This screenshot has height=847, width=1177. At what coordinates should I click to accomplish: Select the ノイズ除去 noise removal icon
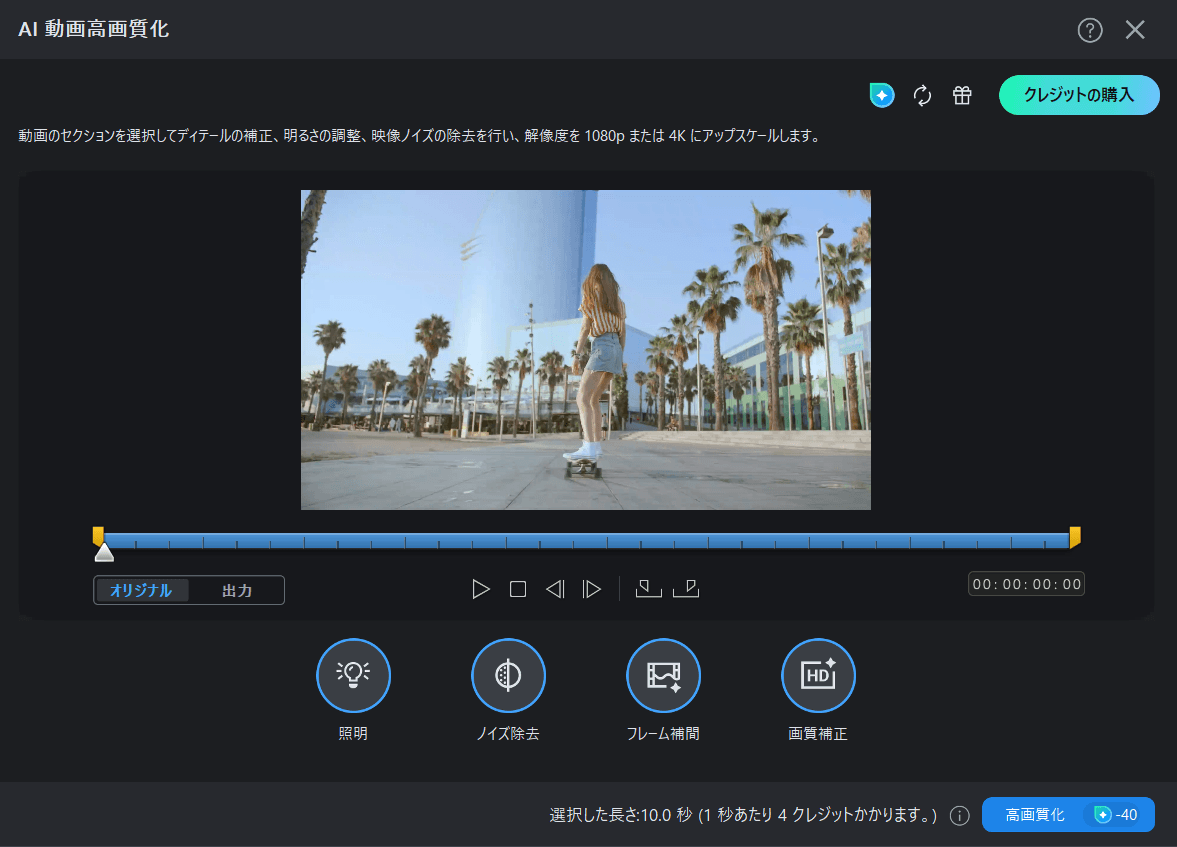click(508, 676)
